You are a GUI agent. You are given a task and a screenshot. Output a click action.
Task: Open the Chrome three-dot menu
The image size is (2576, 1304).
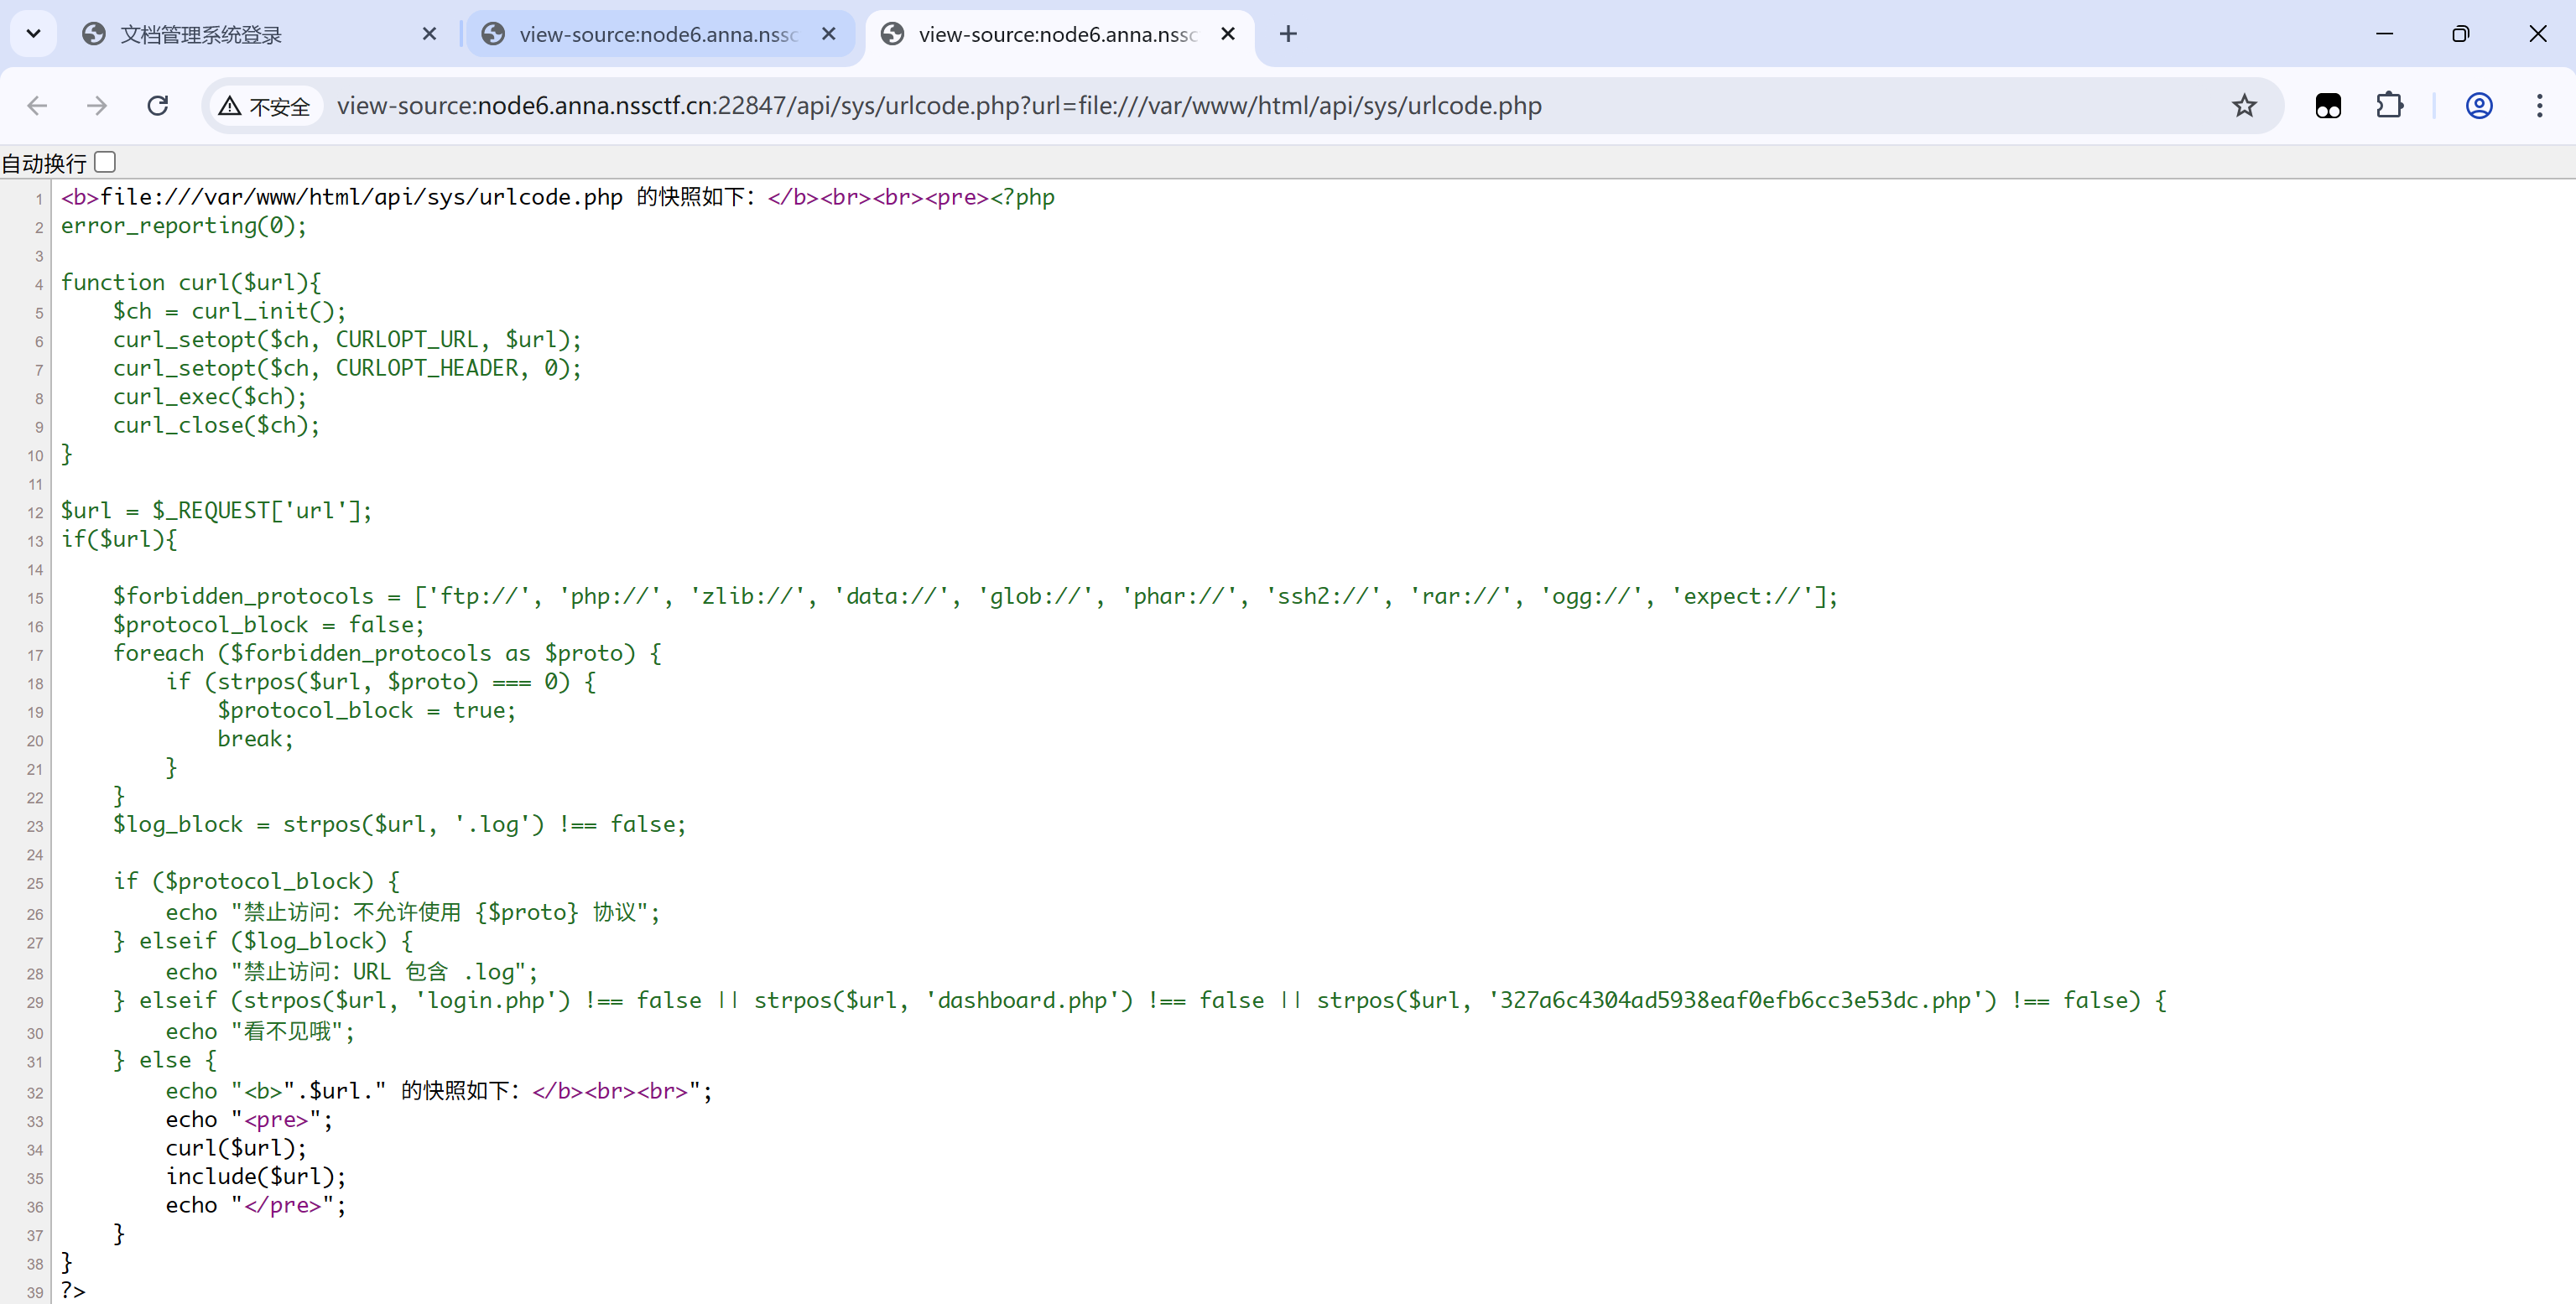tap(2539, 106)
